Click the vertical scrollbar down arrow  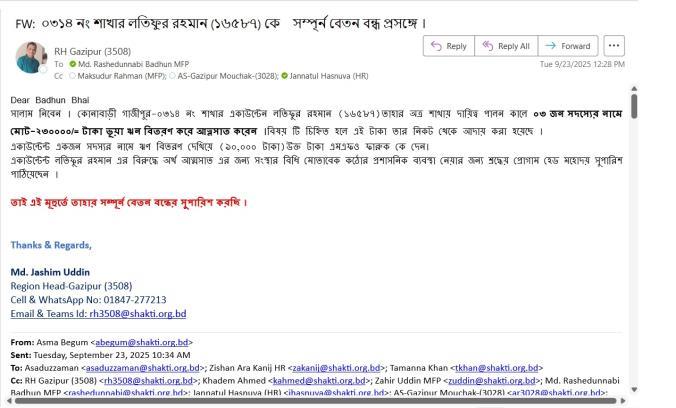(x=633, y=389)
